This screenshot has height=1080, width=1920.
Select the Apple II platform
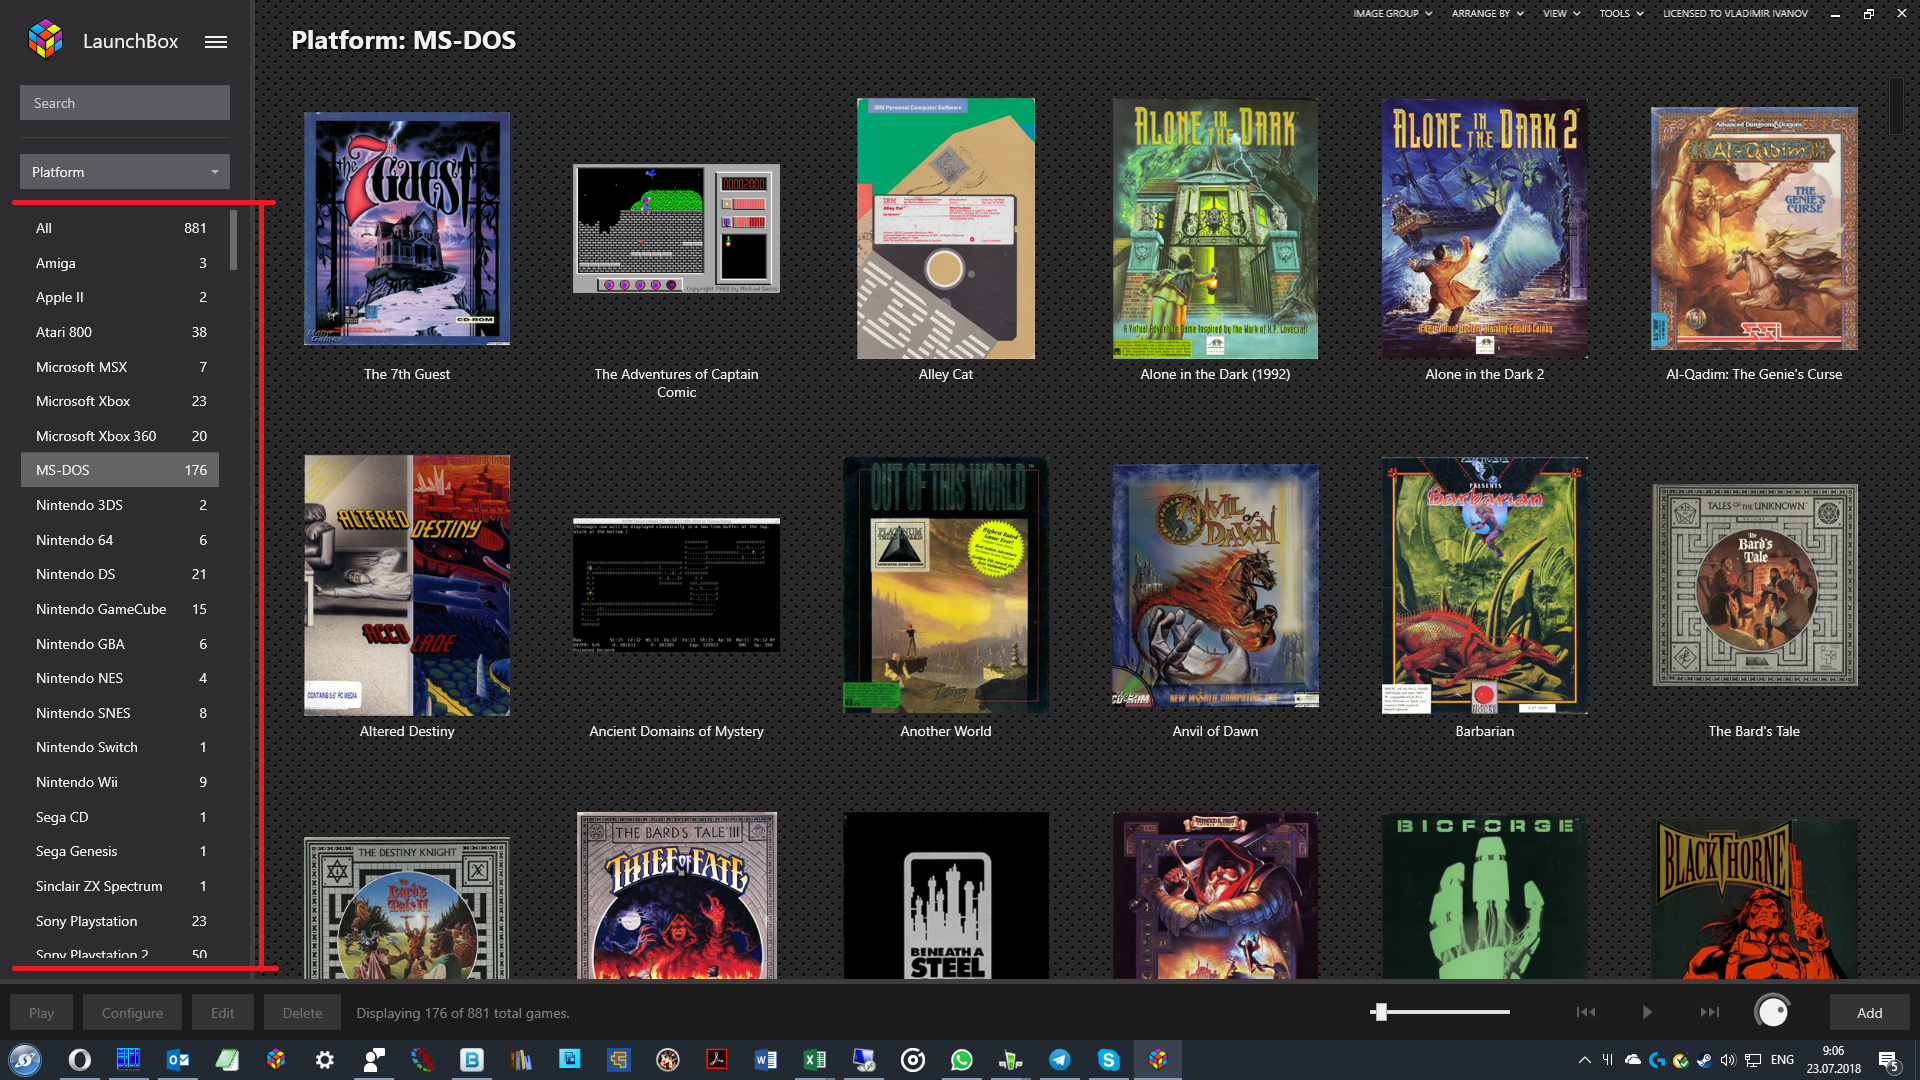(x=120, y=297)
